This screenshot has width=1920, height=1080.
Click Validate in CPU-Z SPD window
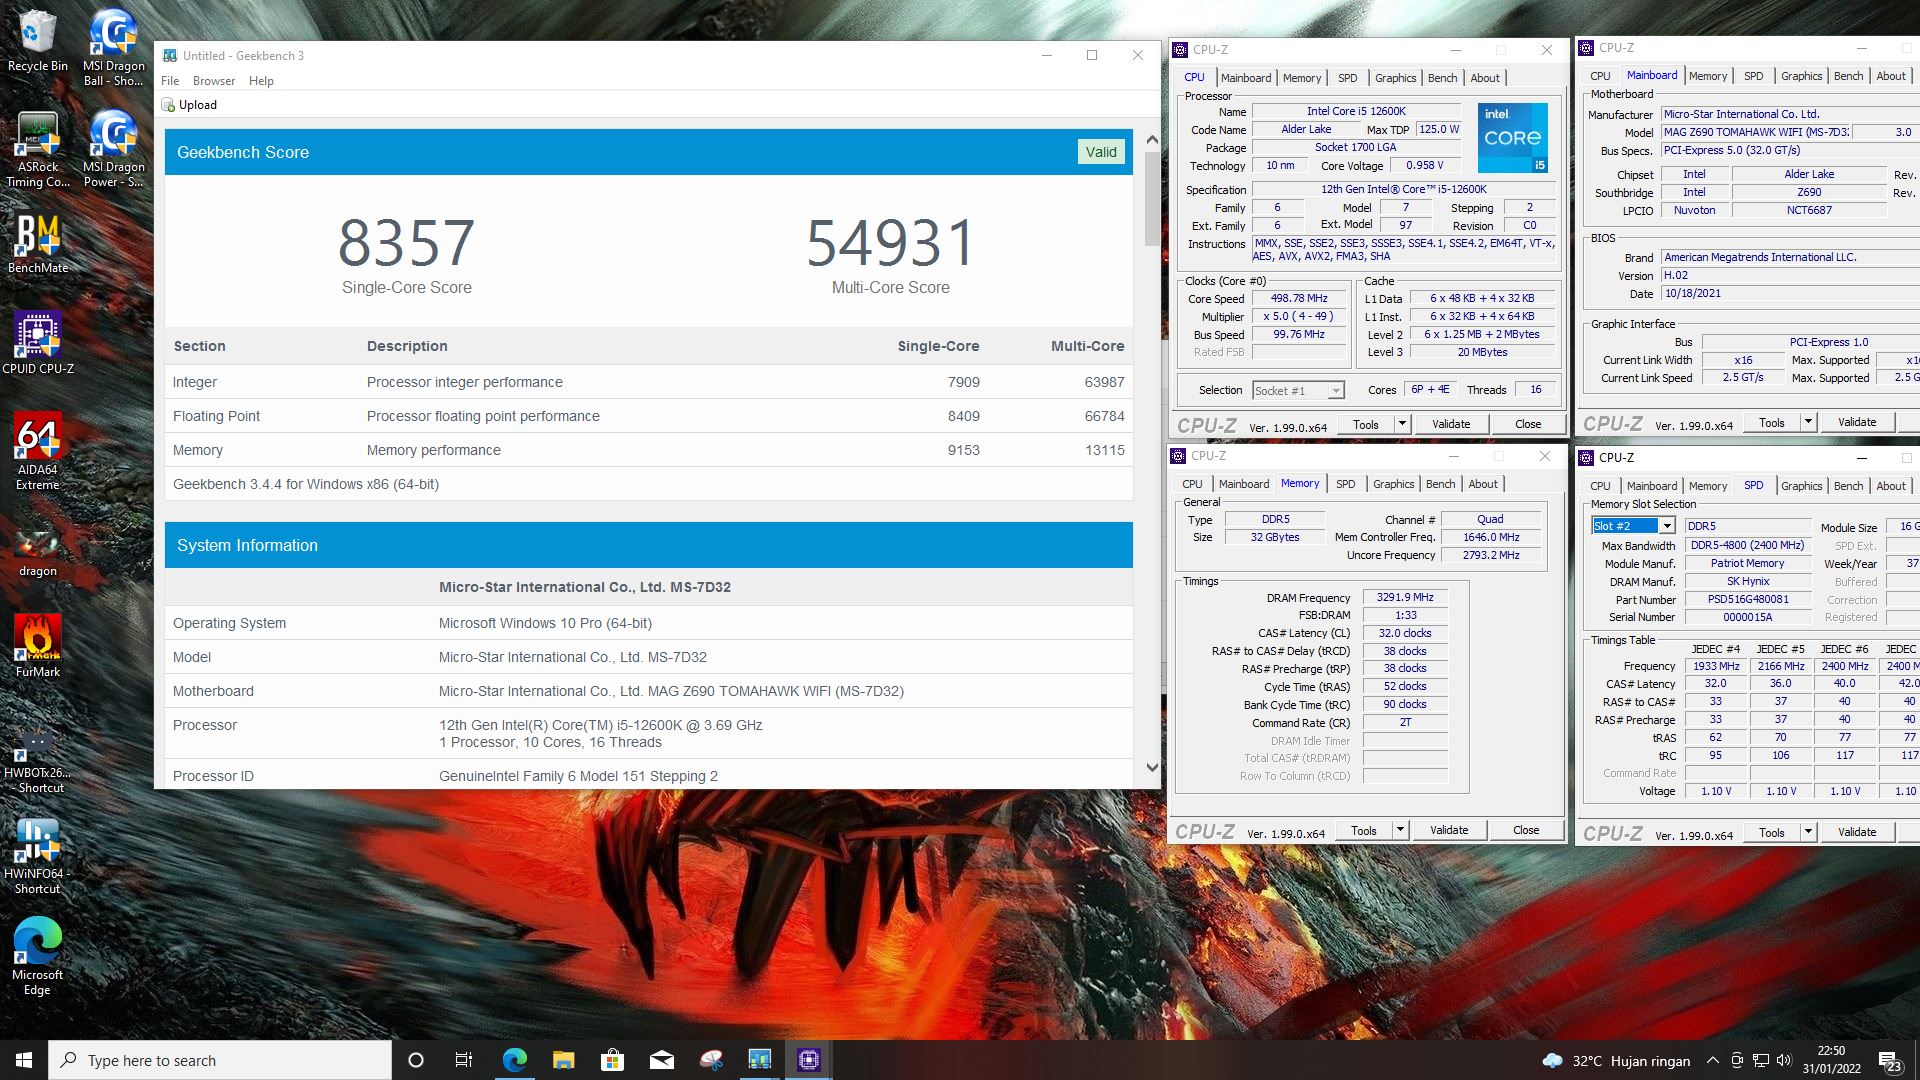click(x=1857, y=832)
